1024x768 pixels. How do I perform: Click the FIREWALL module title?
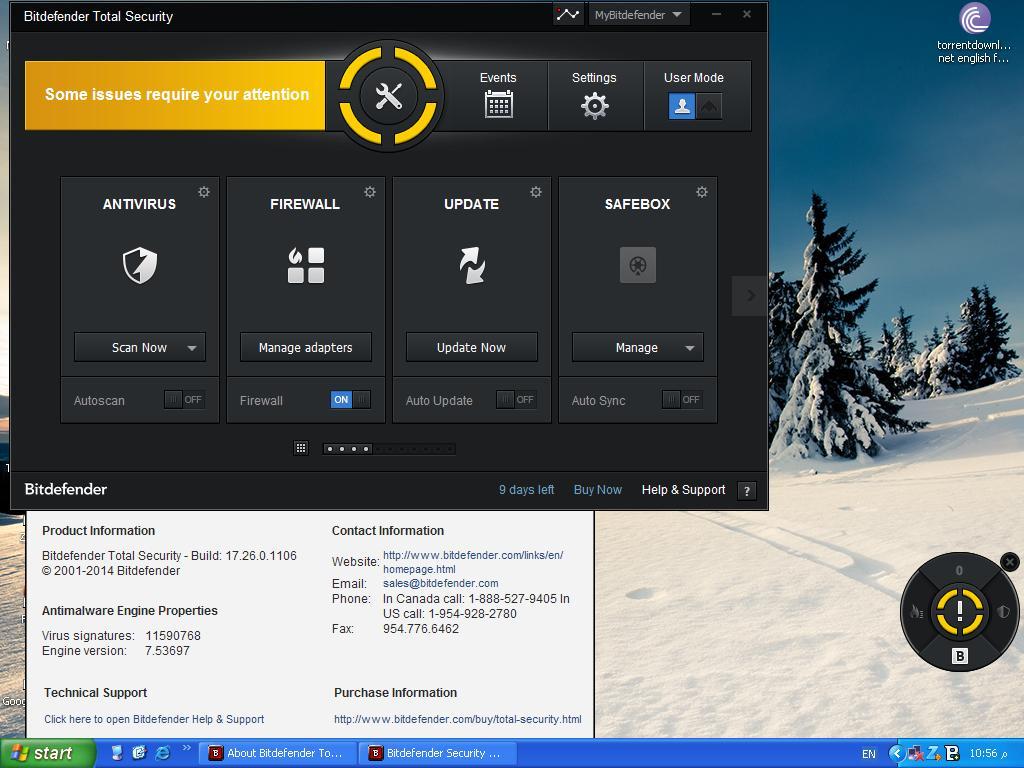click(305, 204)
